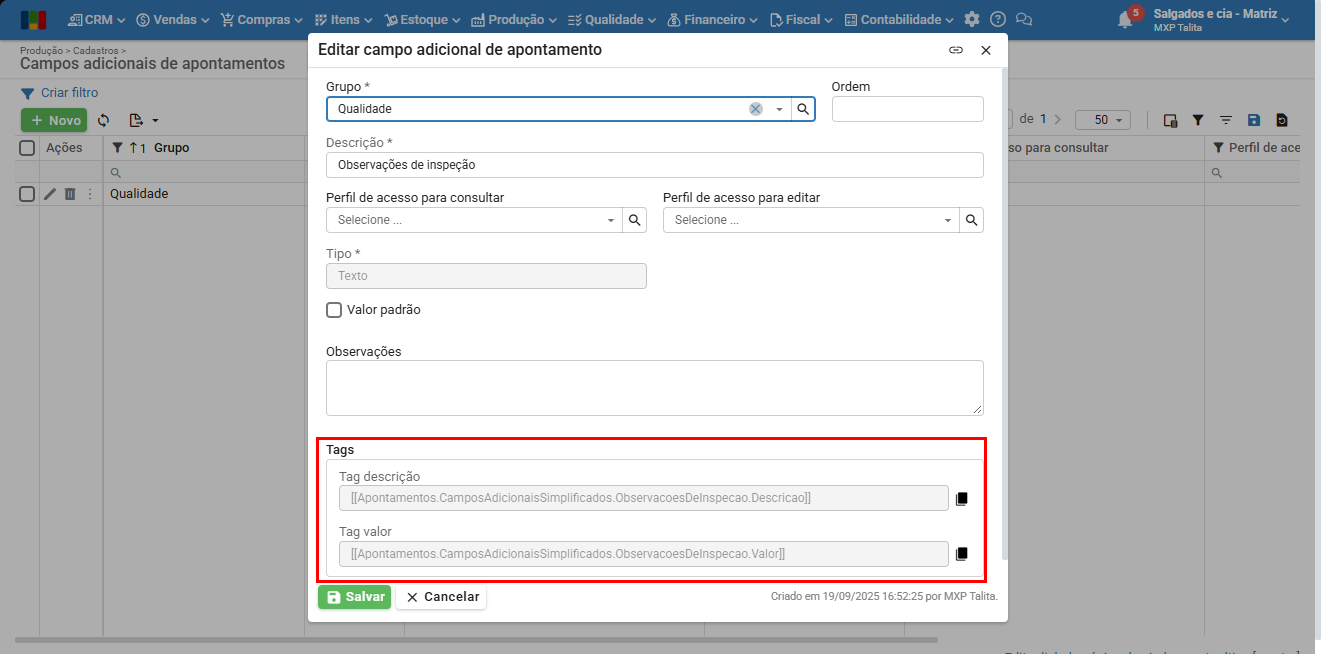Copy the dialog link icon
1321x654 pixels.
pyautogui.click(x=956, y=50)
